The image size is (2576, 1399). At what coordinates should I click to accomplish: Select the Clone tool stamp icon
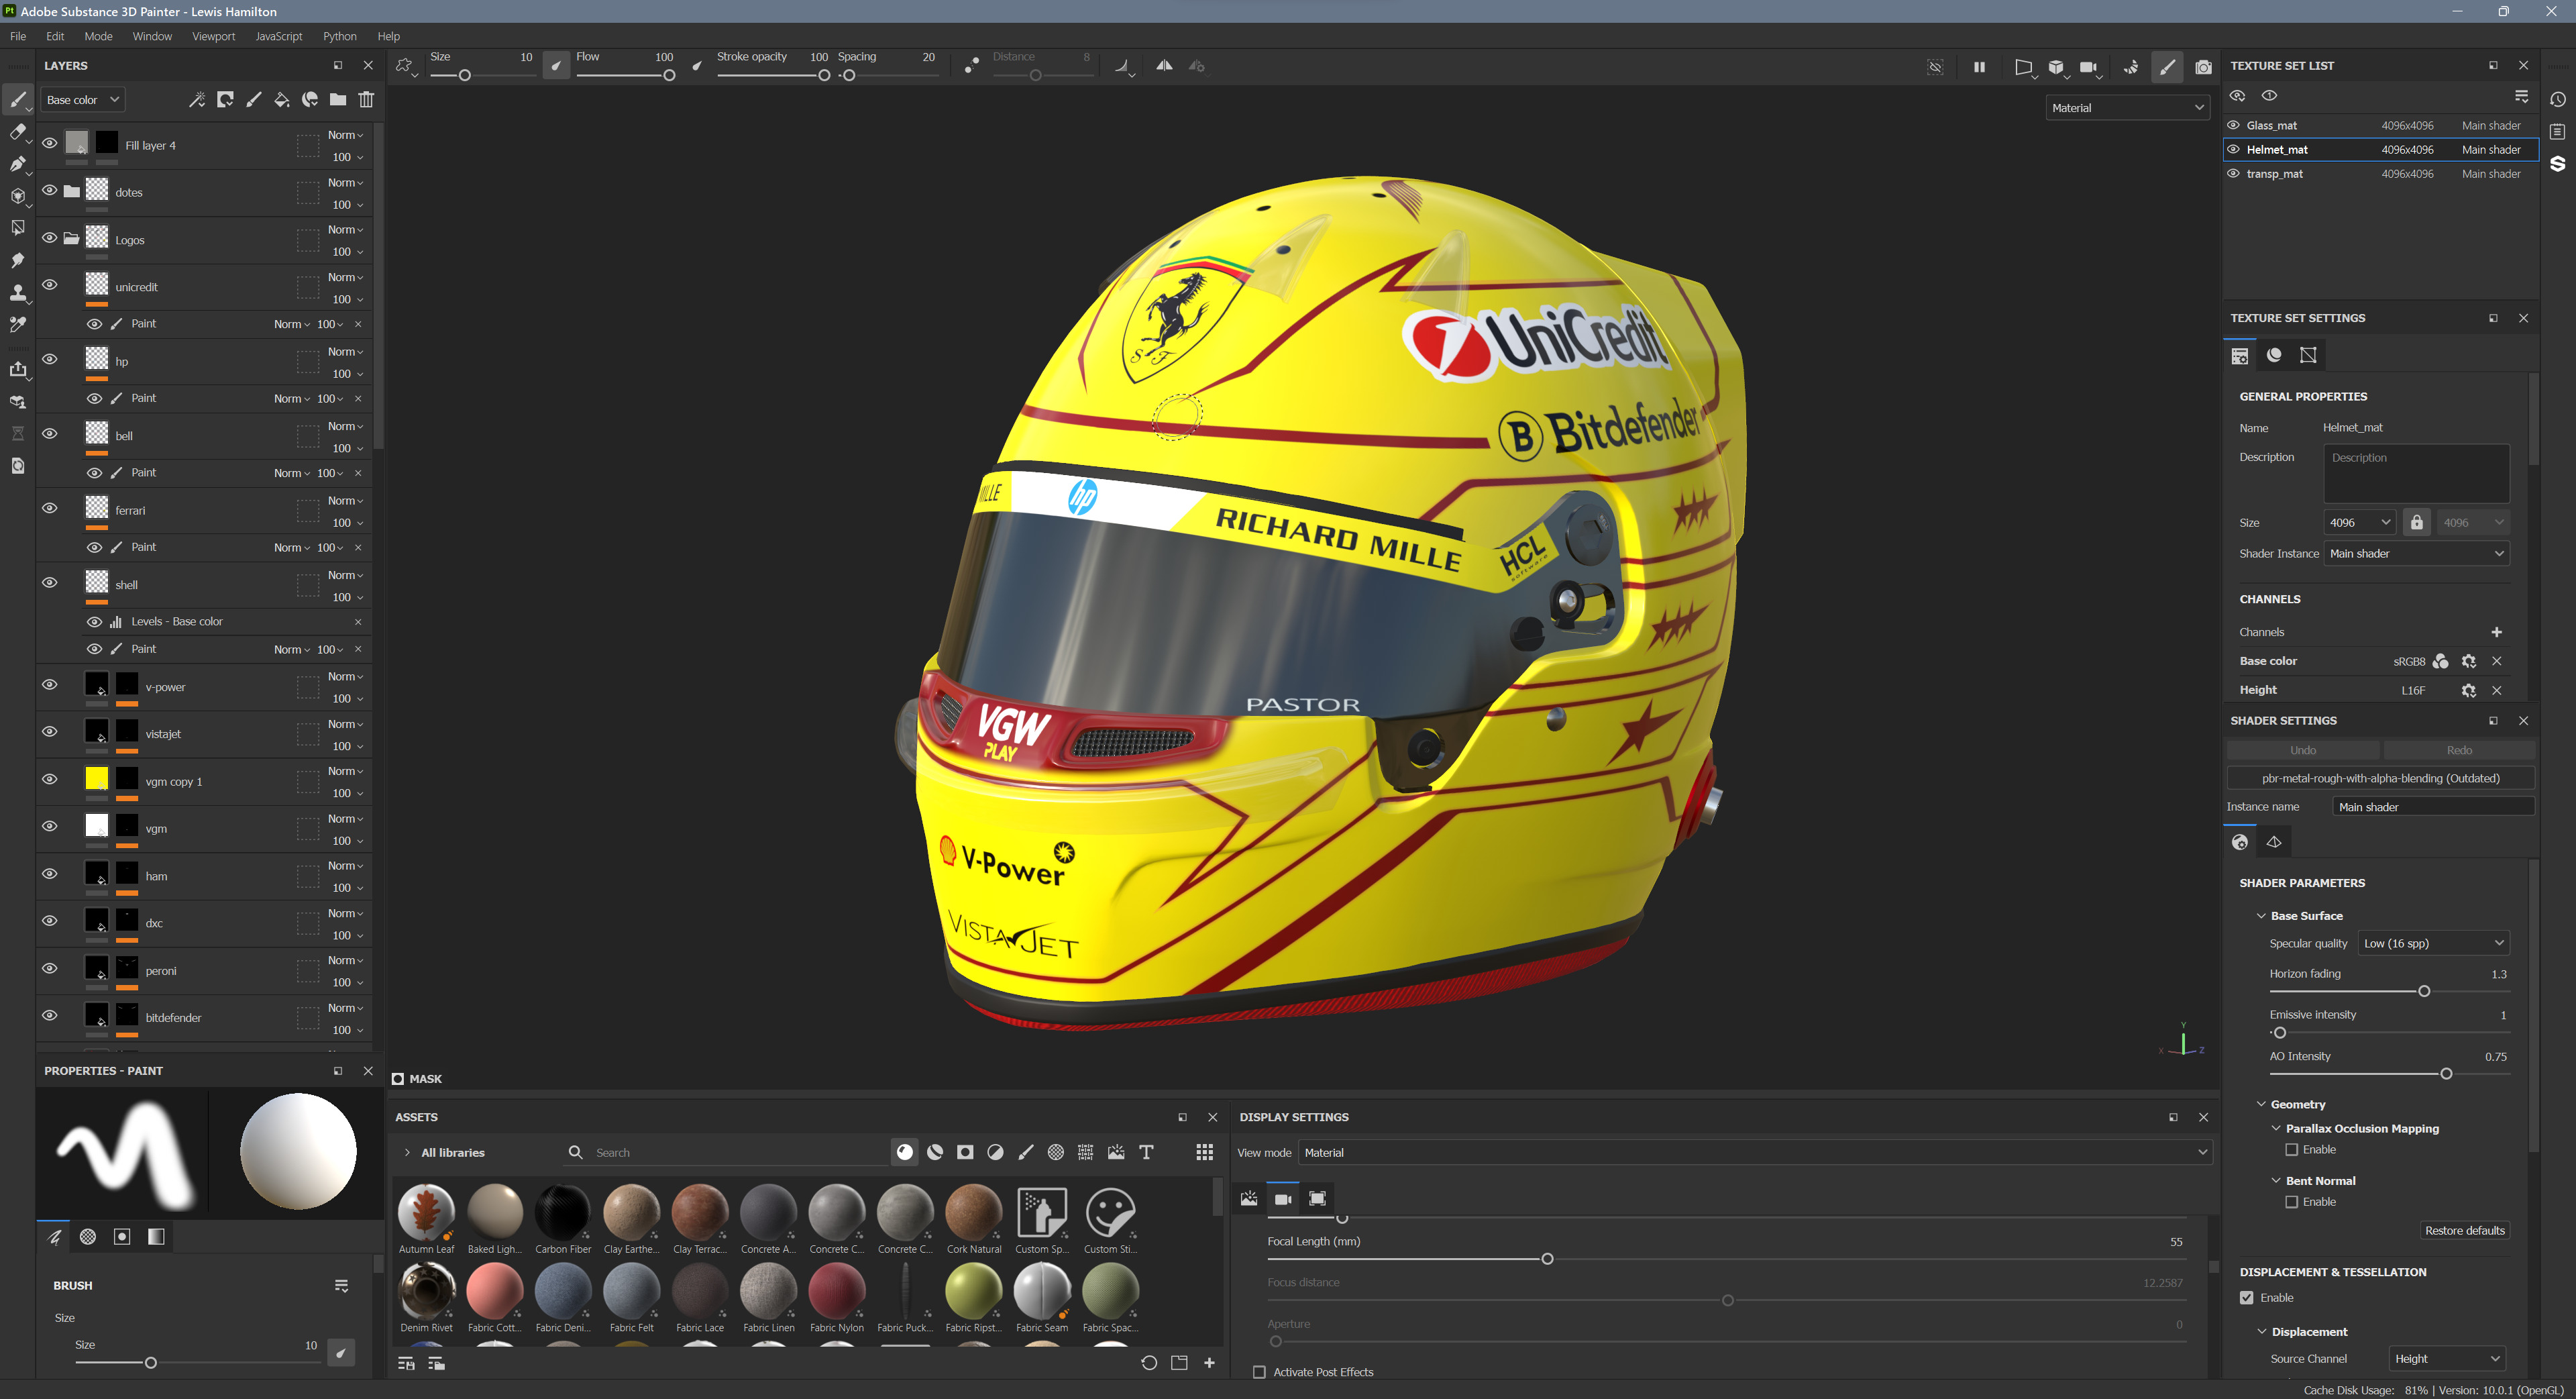coord(18,292)
